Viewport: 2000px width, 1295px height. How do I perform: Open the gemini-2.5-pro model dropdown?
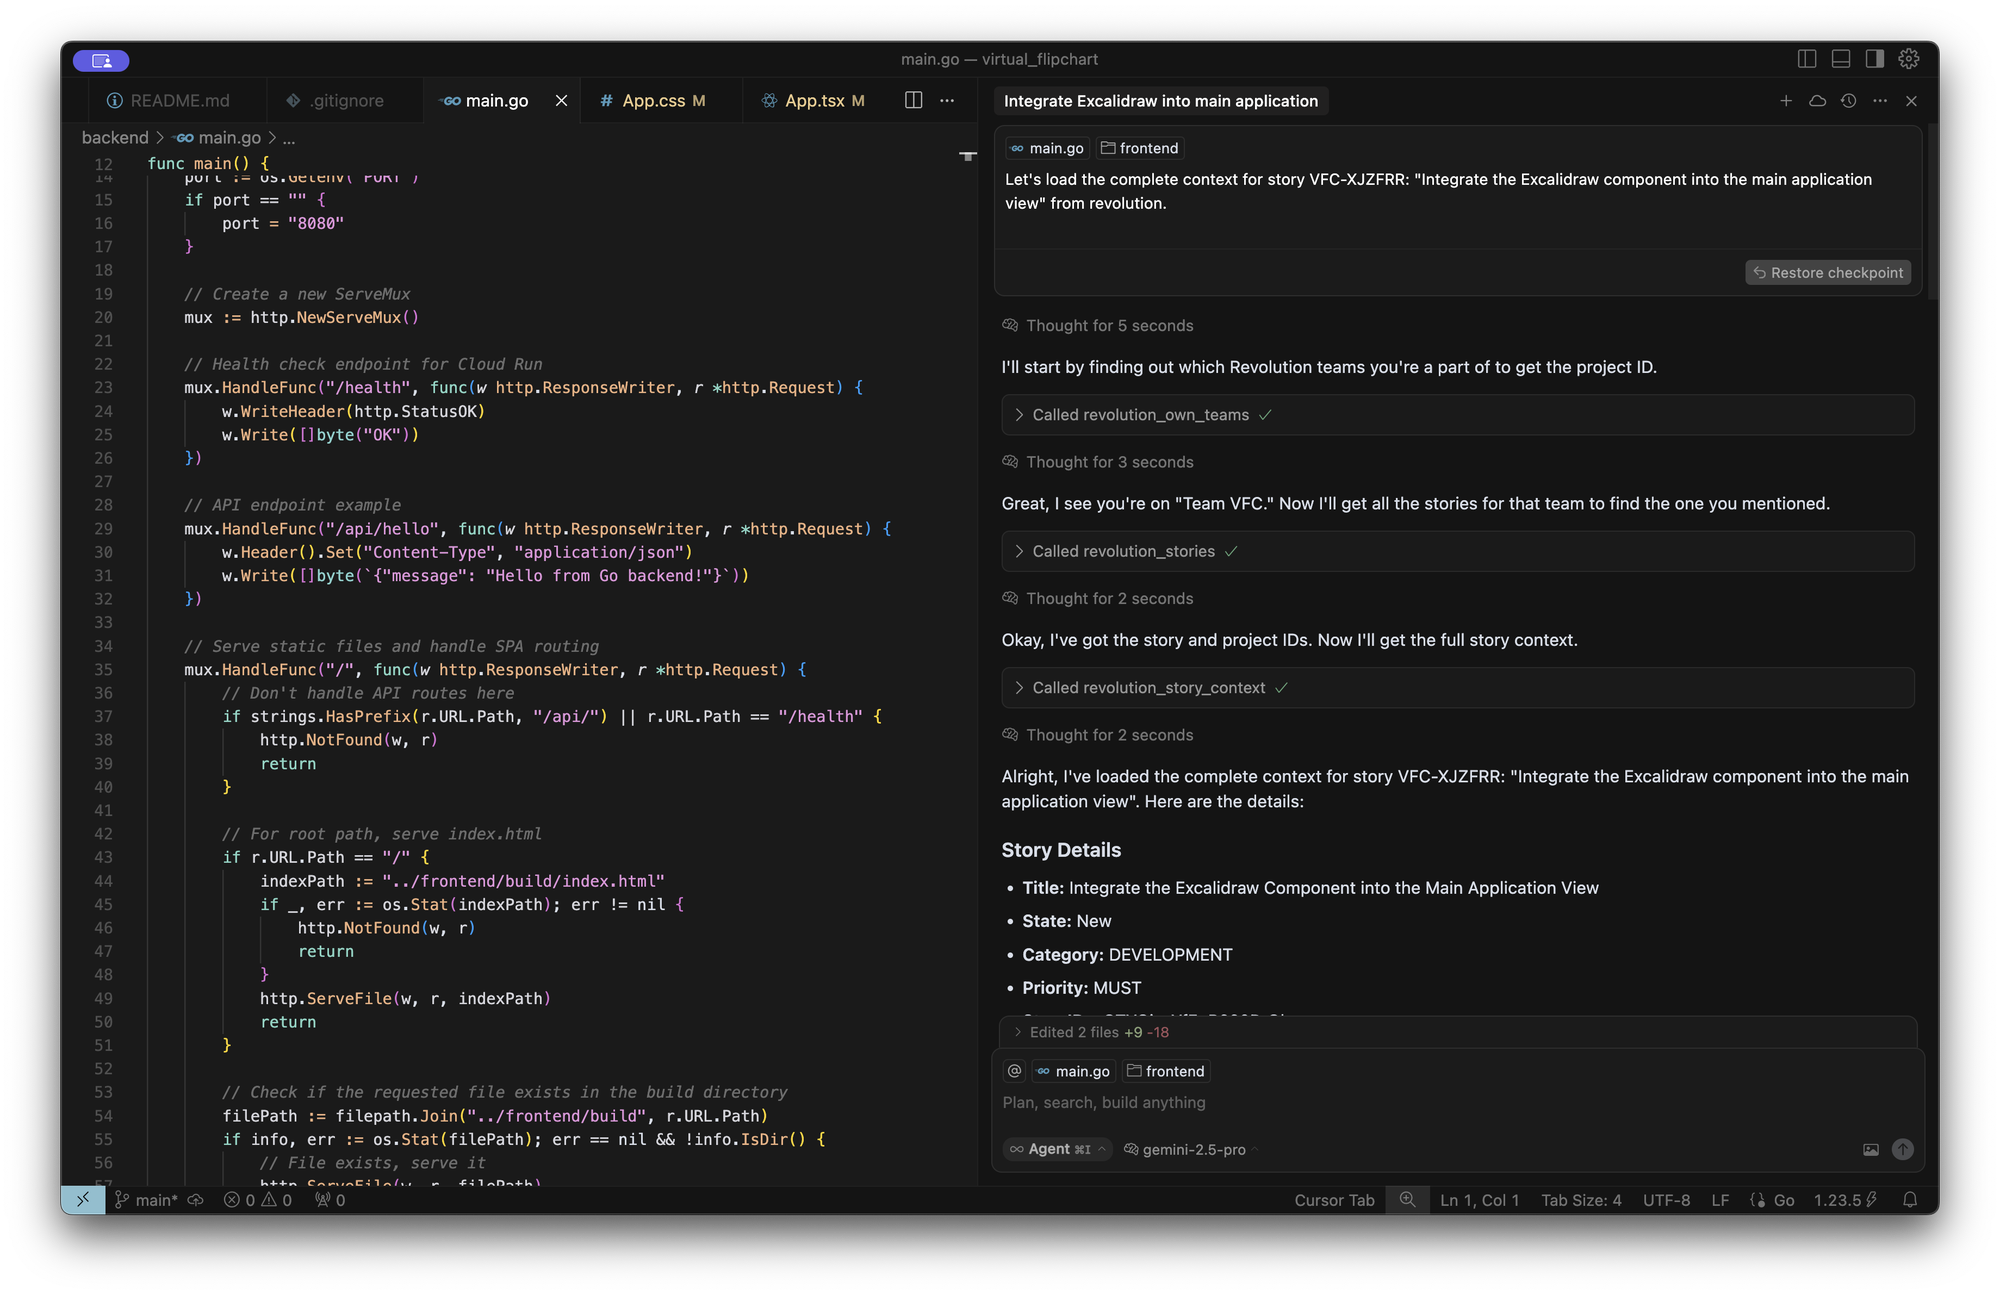[1193, 1150]
